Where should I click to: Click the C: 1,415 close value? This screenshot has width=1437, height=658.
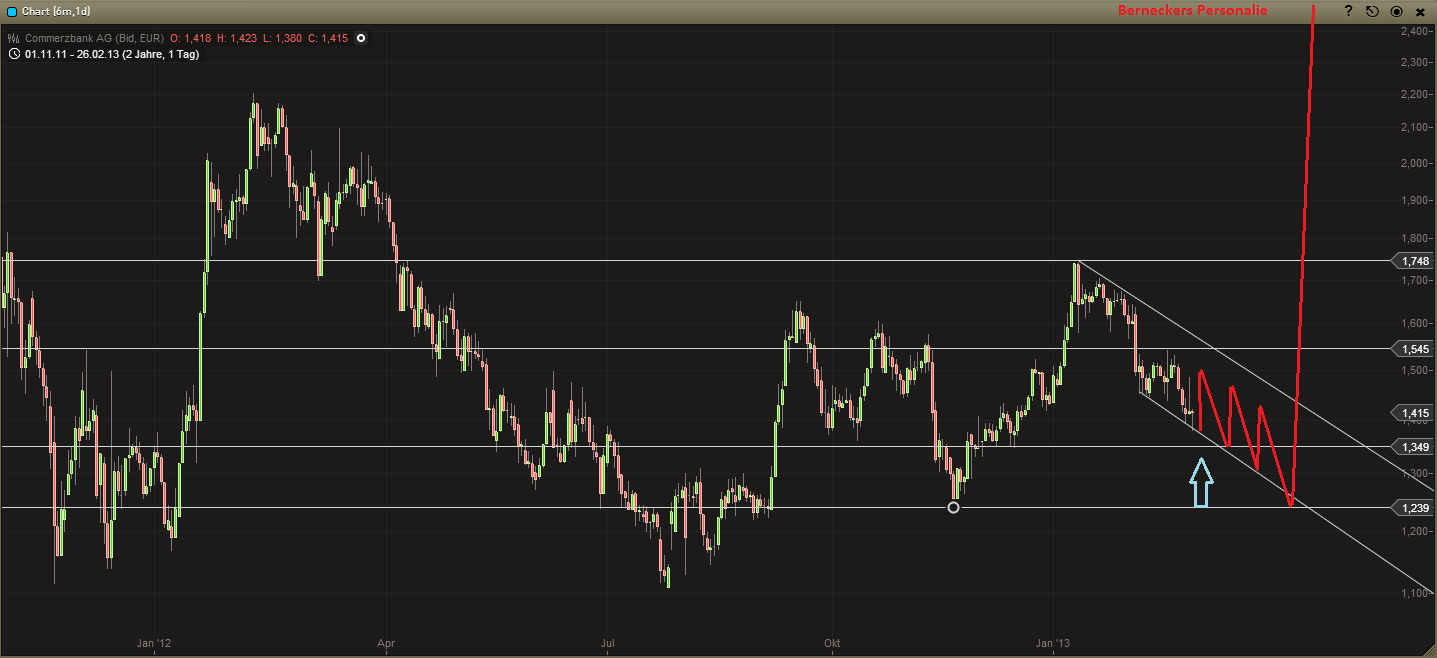(328, 38)
